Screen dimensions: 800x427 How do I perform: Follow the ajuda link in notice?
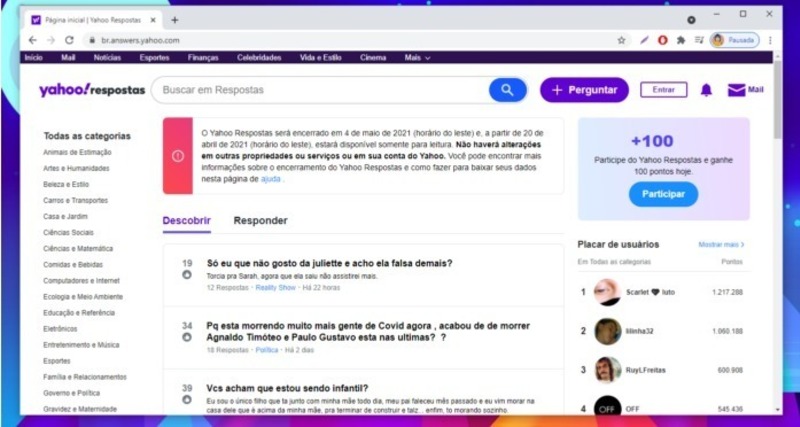pyautogui.click(x=270, y=179)
